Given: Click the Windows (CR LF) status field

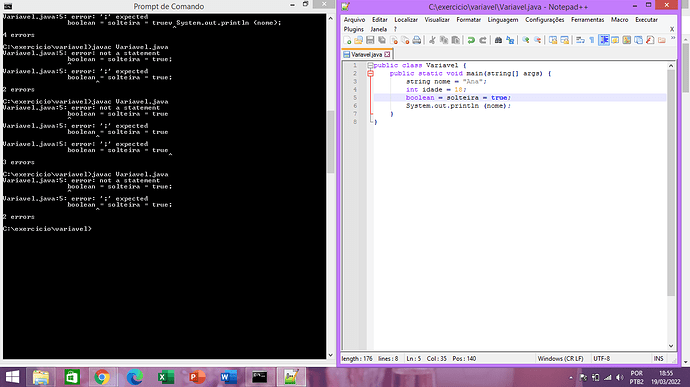Looking at the screenshot, I should click(560, 358).
